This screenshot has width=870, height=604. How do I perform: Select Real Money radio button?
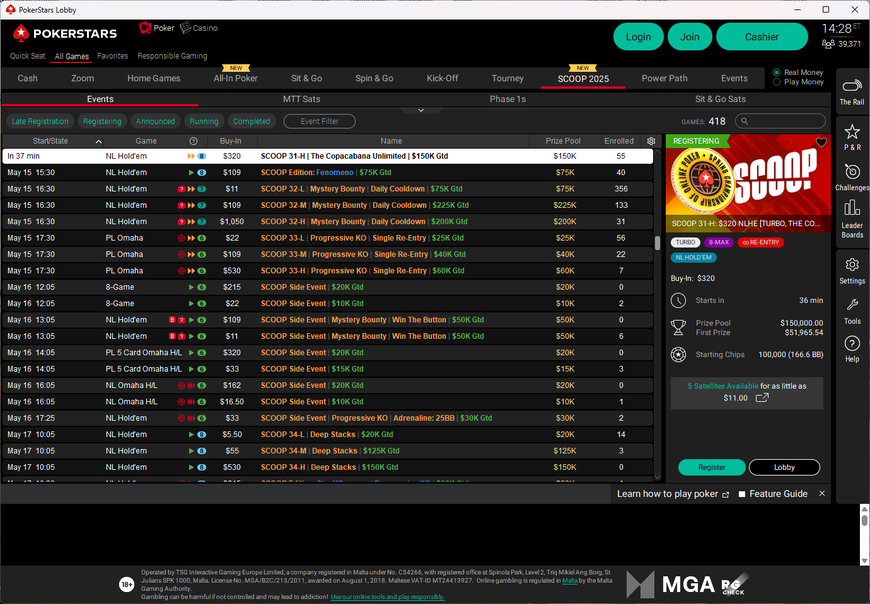click(x=777, y=73)
